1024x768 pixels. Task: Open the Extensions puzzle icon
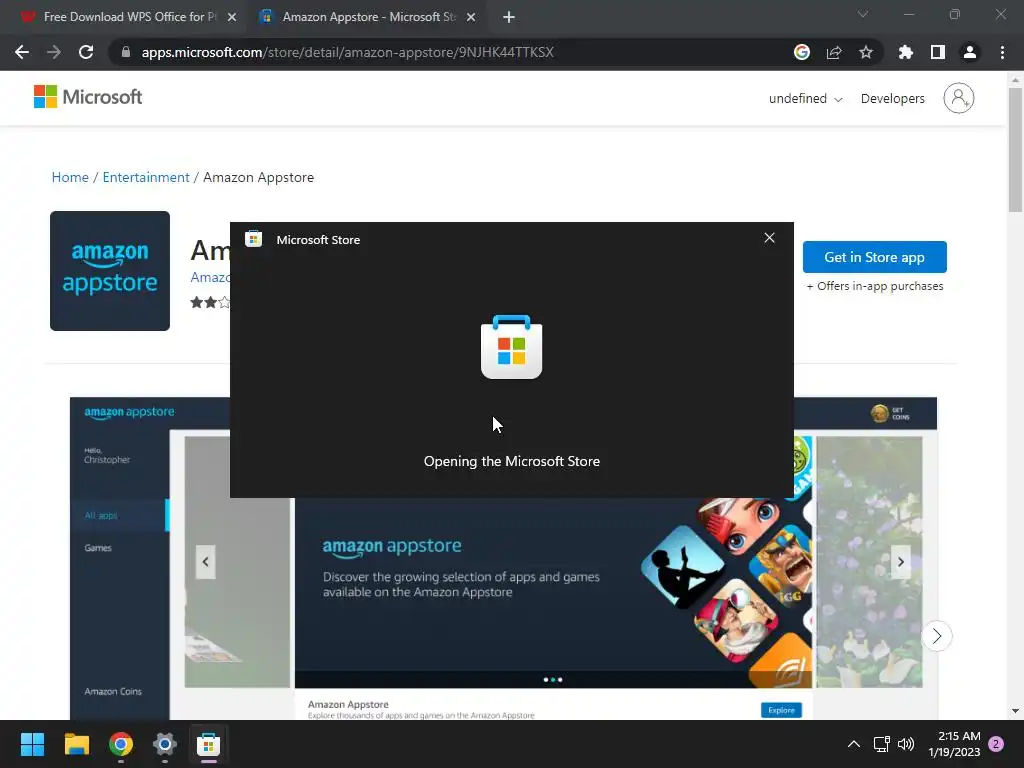tap(905, 52)
